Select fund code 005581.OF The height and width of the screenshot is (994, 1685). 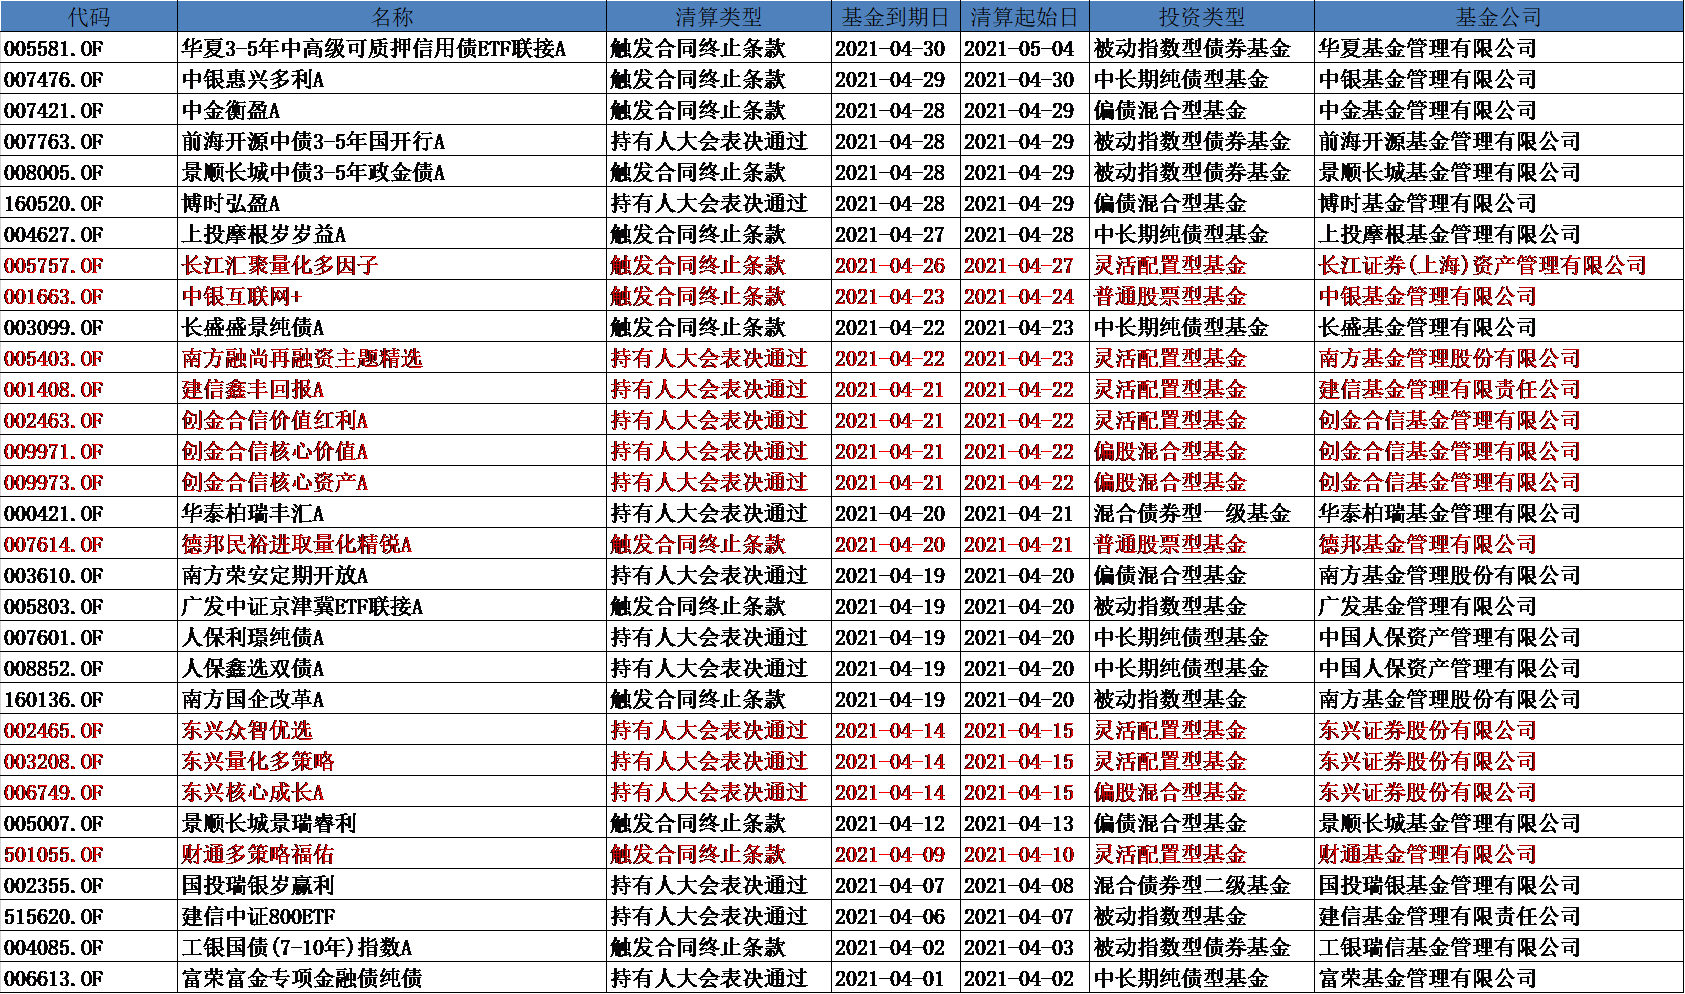(x=54, y=49)
